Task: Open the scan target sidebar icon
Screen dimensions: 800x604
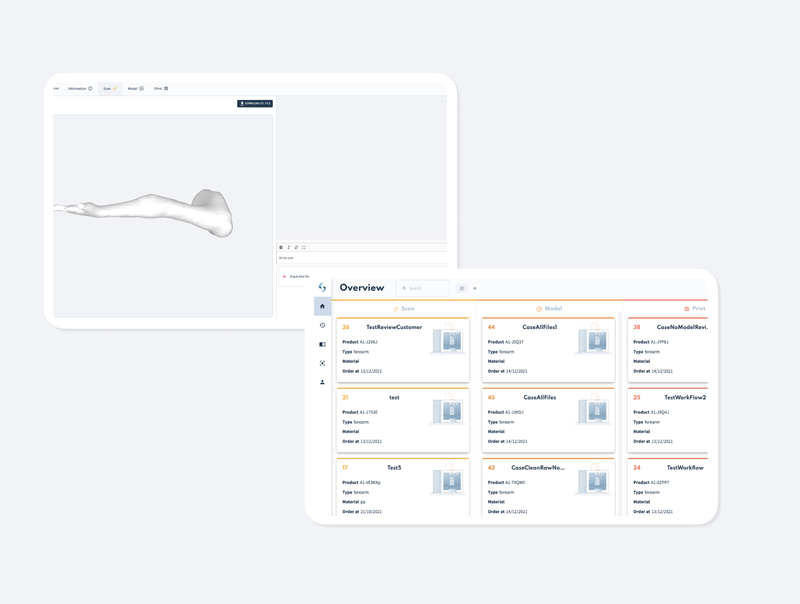Action: click(322, 363)
